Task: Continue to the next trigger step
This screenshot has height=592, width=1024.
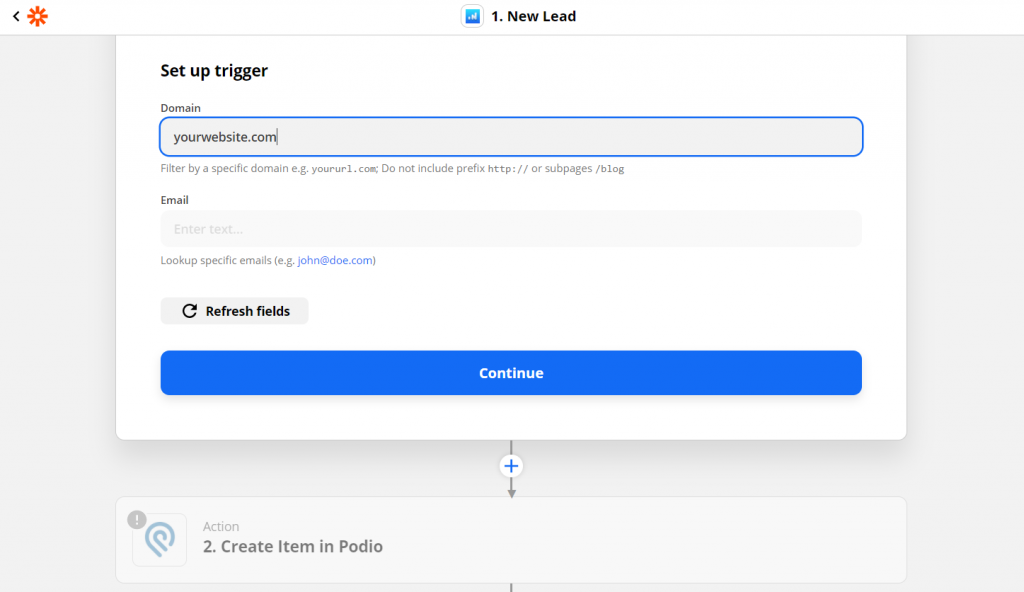Action: pyautogui.click(x=511, y=372)
